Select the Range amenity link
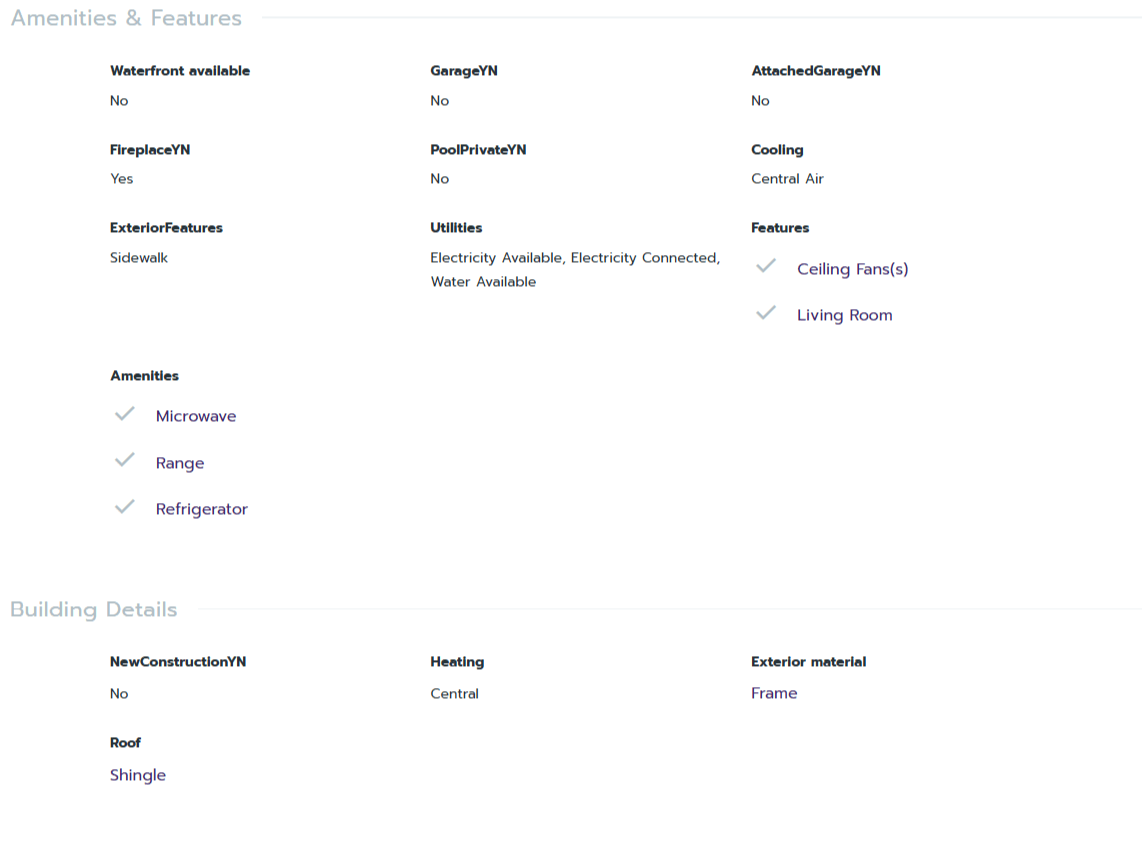This screenshot has height=845, width=1144. tap(180, 463)
